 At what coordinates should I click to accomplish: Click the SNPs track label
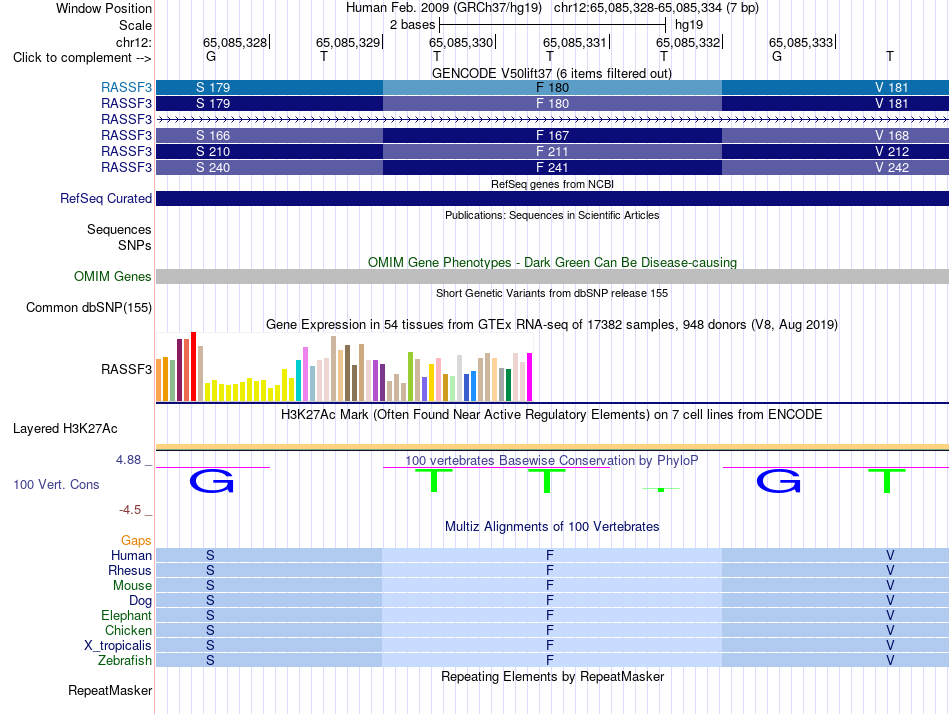tap(135, 245)
